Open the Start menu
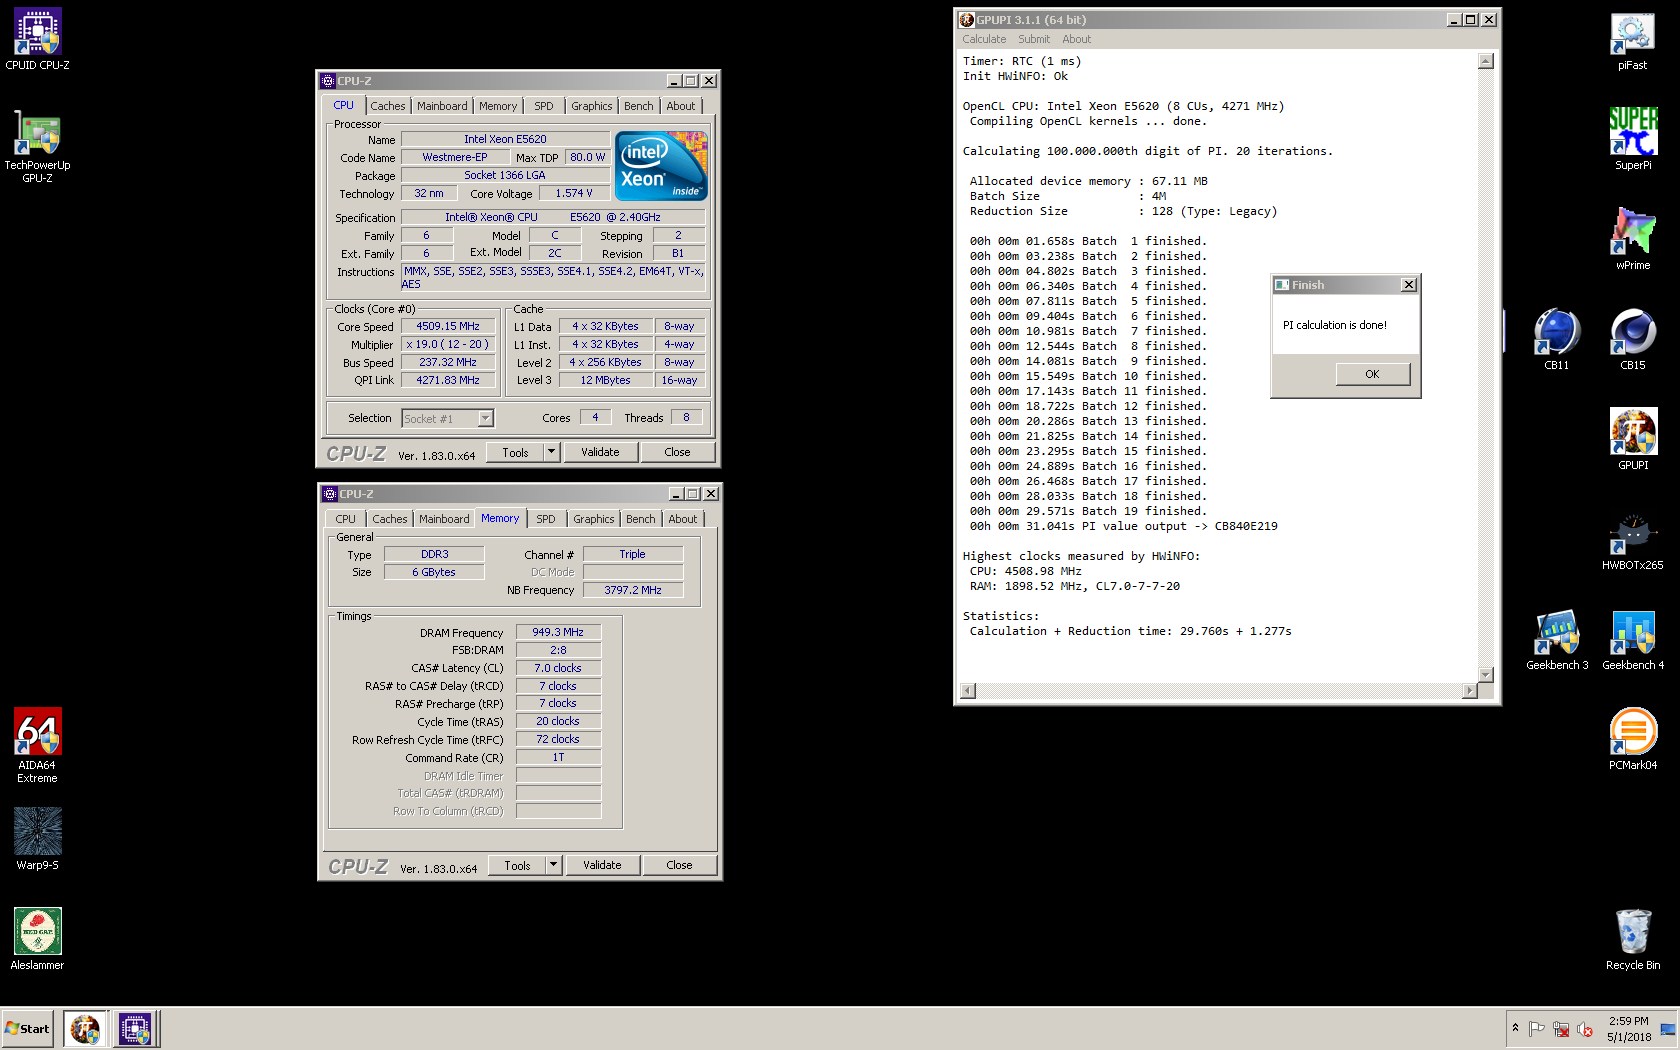This screenshot has width=1680, height=1050. click(x=27, y=1028)
